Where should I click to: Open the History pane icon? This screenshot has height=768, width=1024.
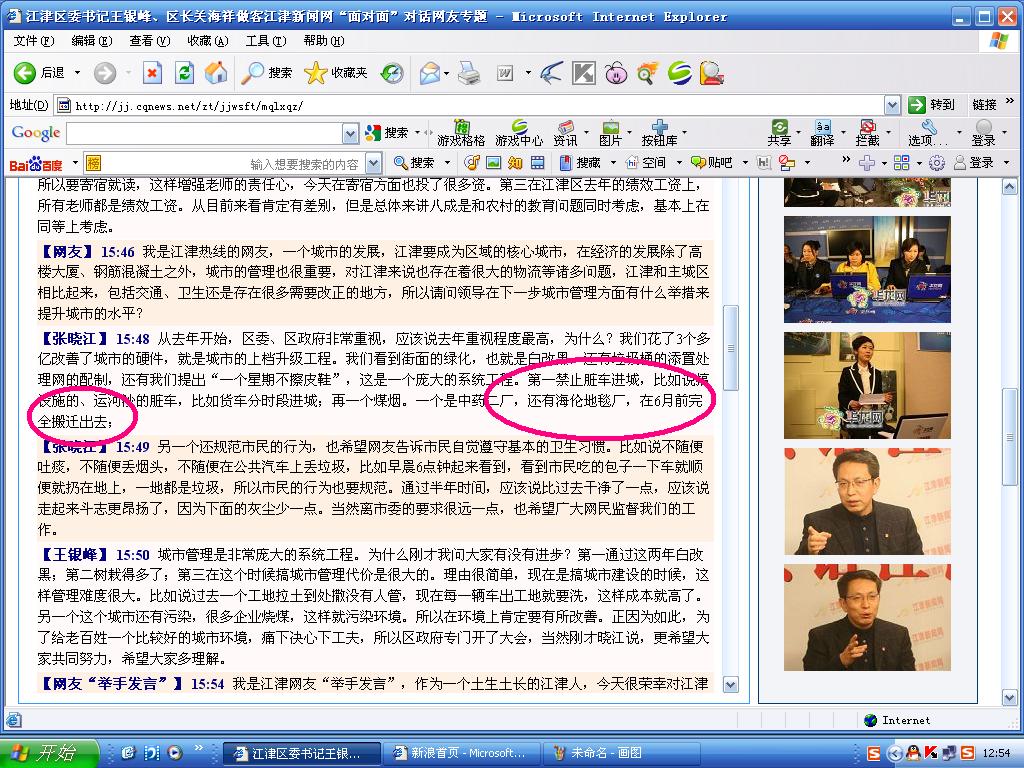(x=392, y=72)
